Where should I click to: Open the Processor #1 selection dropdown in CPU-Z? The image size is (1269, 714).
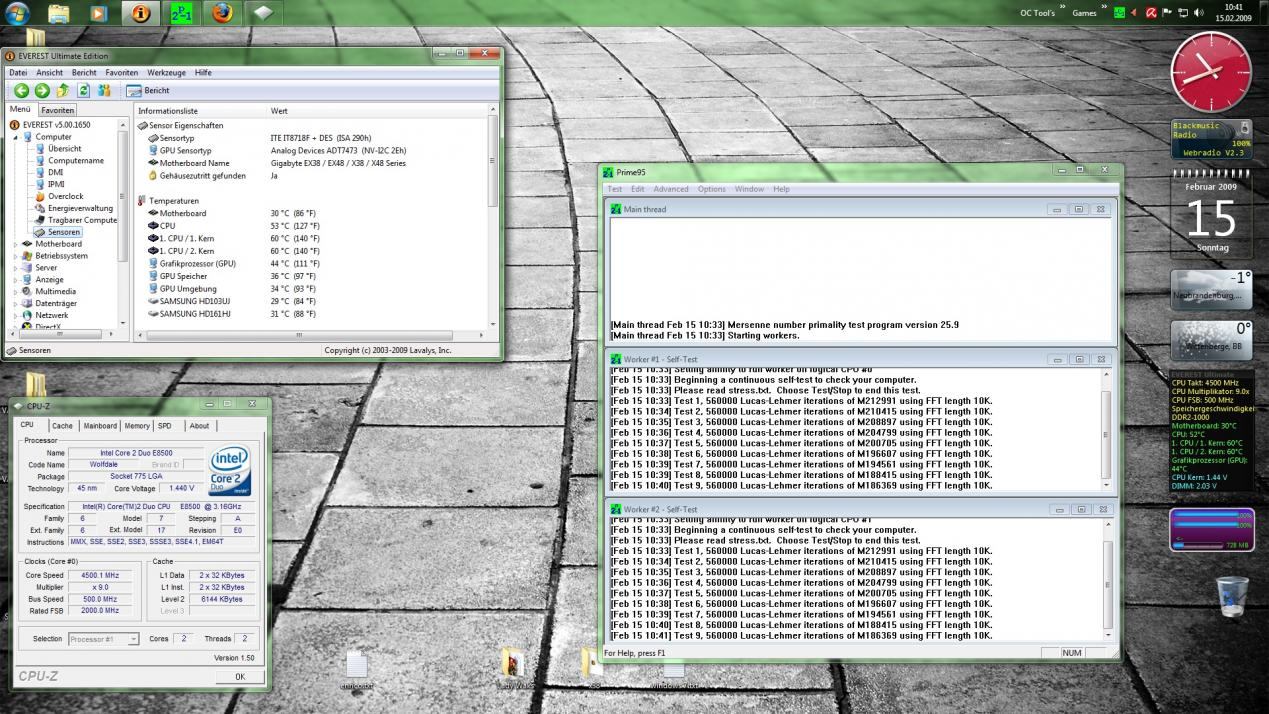pyautogui.click(x=103, y=639)
